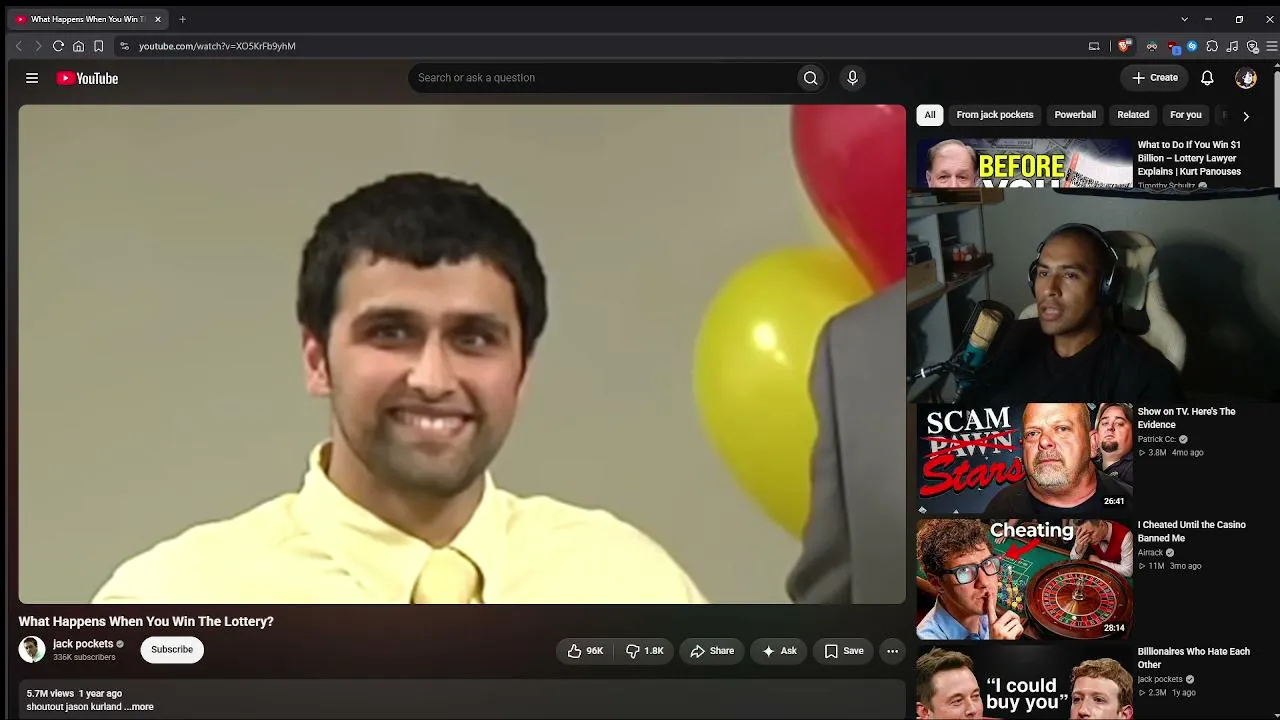The width and height of the screenshot is (1280, 720).
Task: Expand the description with ...more
Action: [x=139, y=707]
